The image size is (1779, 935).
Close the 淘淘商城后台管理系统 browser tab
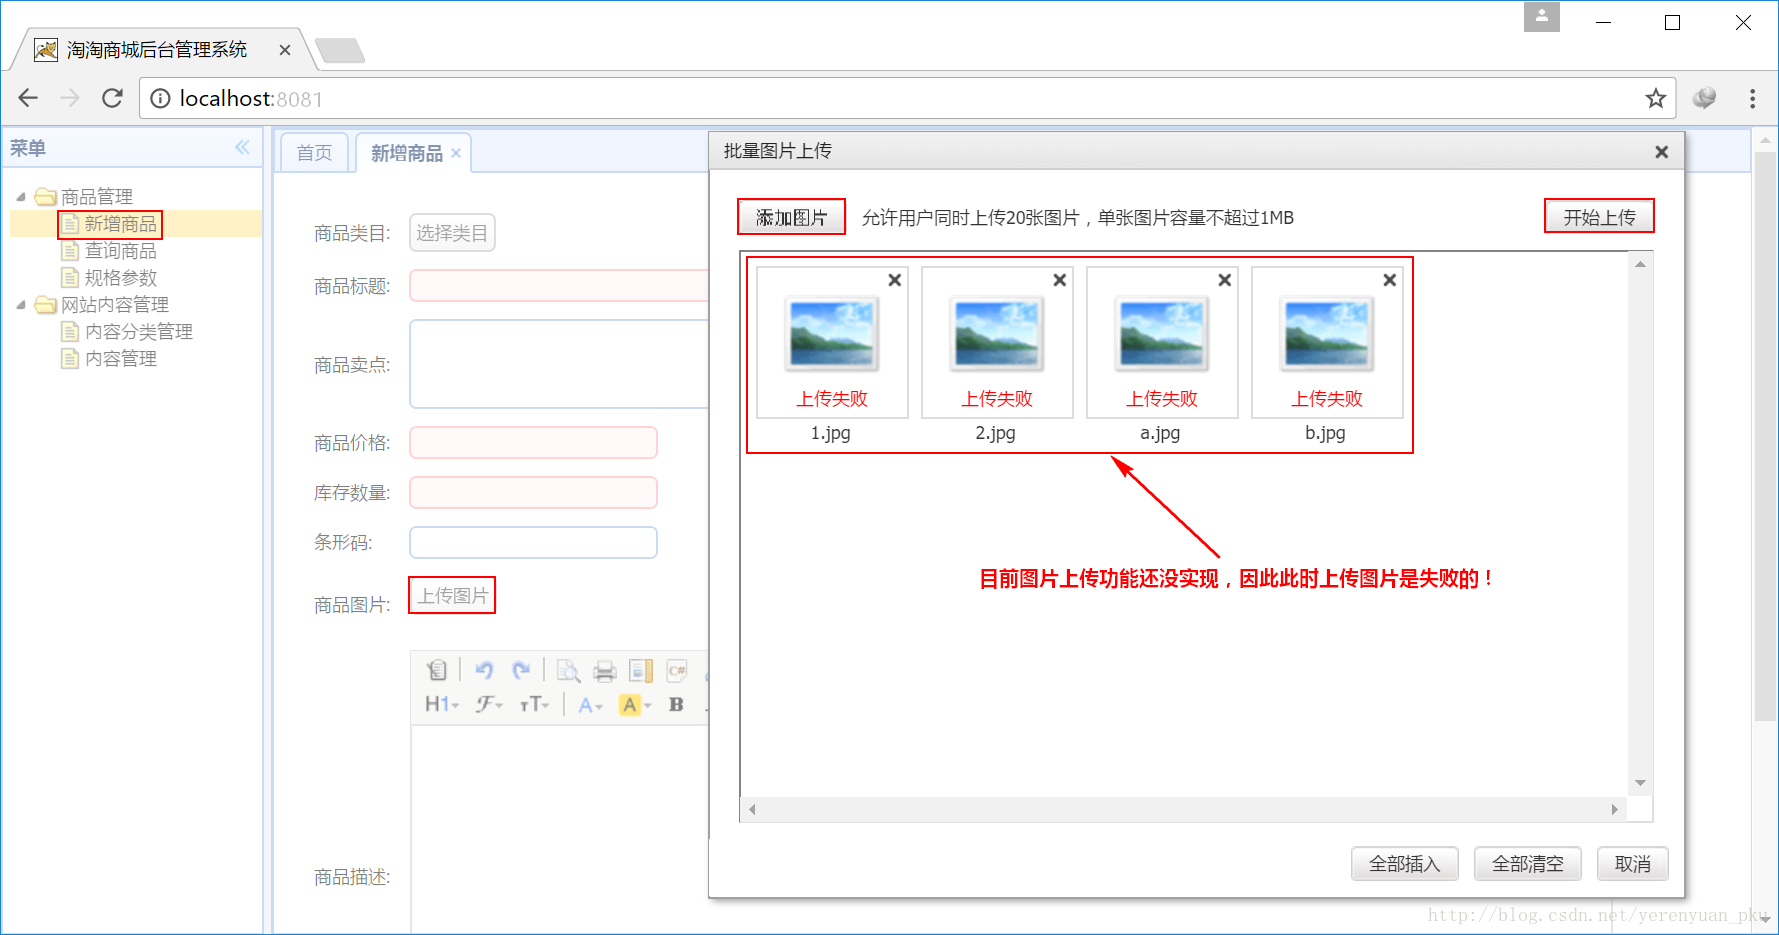pyautogui.click(x=285, y=50)
